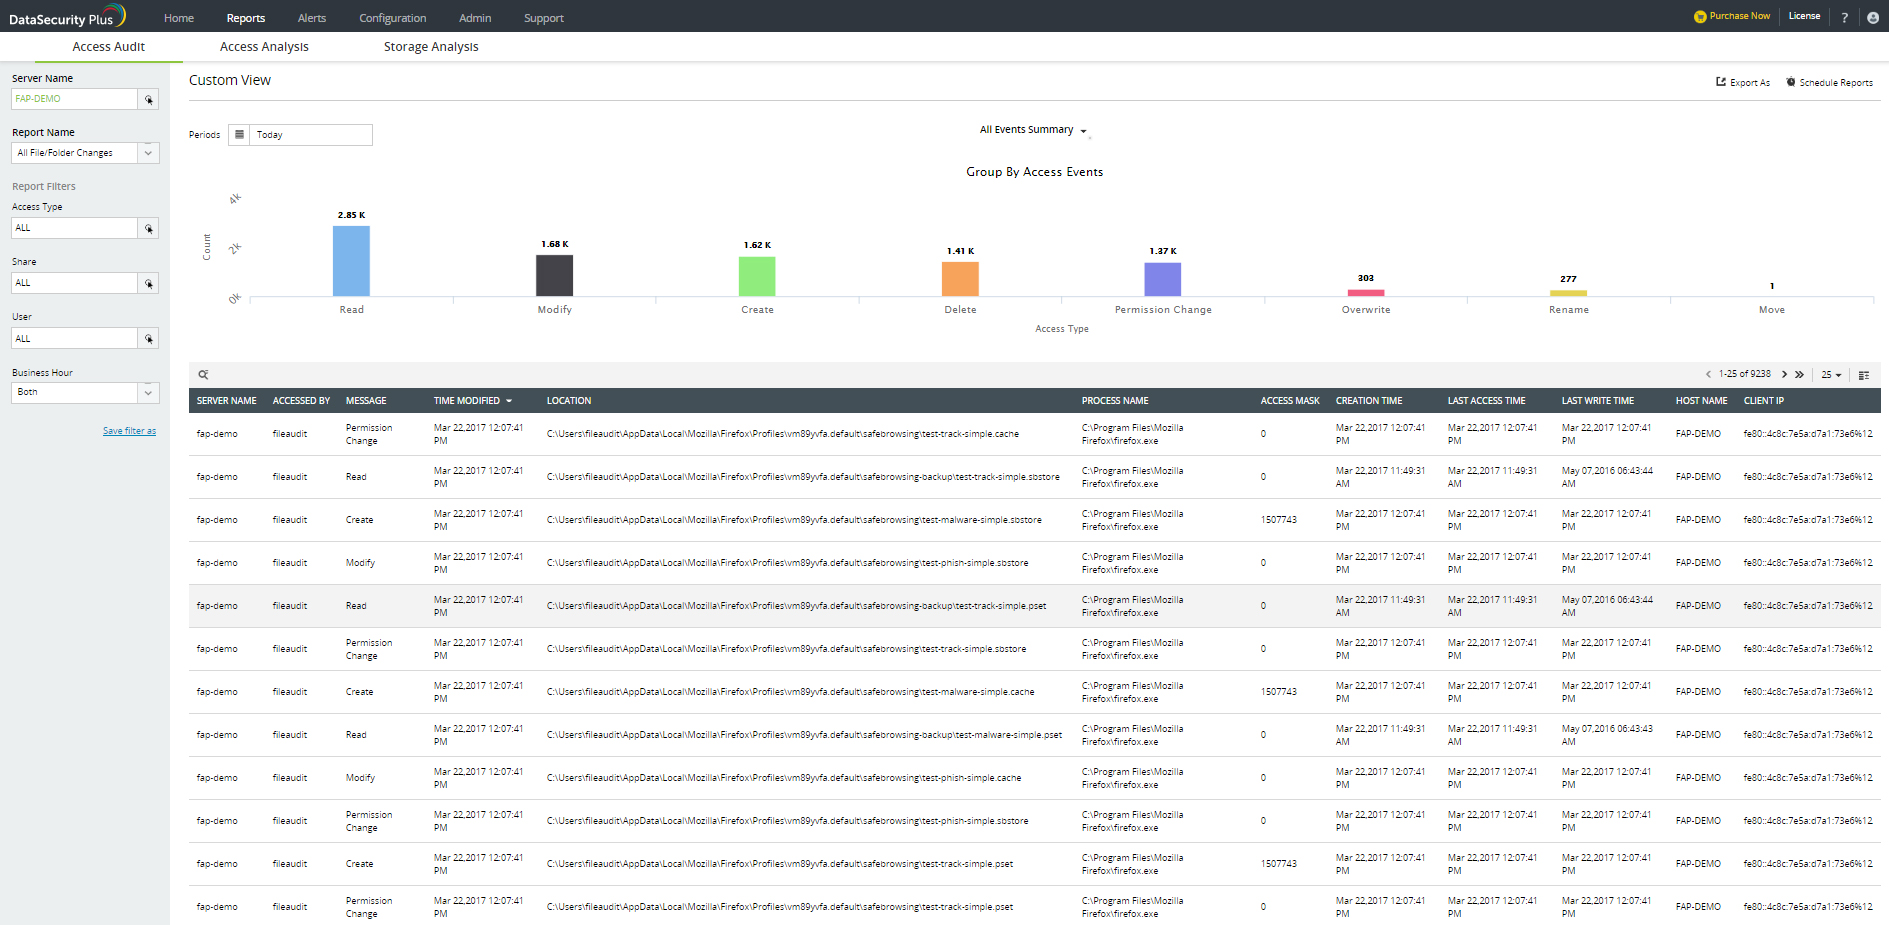Click the table search icon
The height and width of the screenshot is (925, 1889).
[x=203, y=375]
